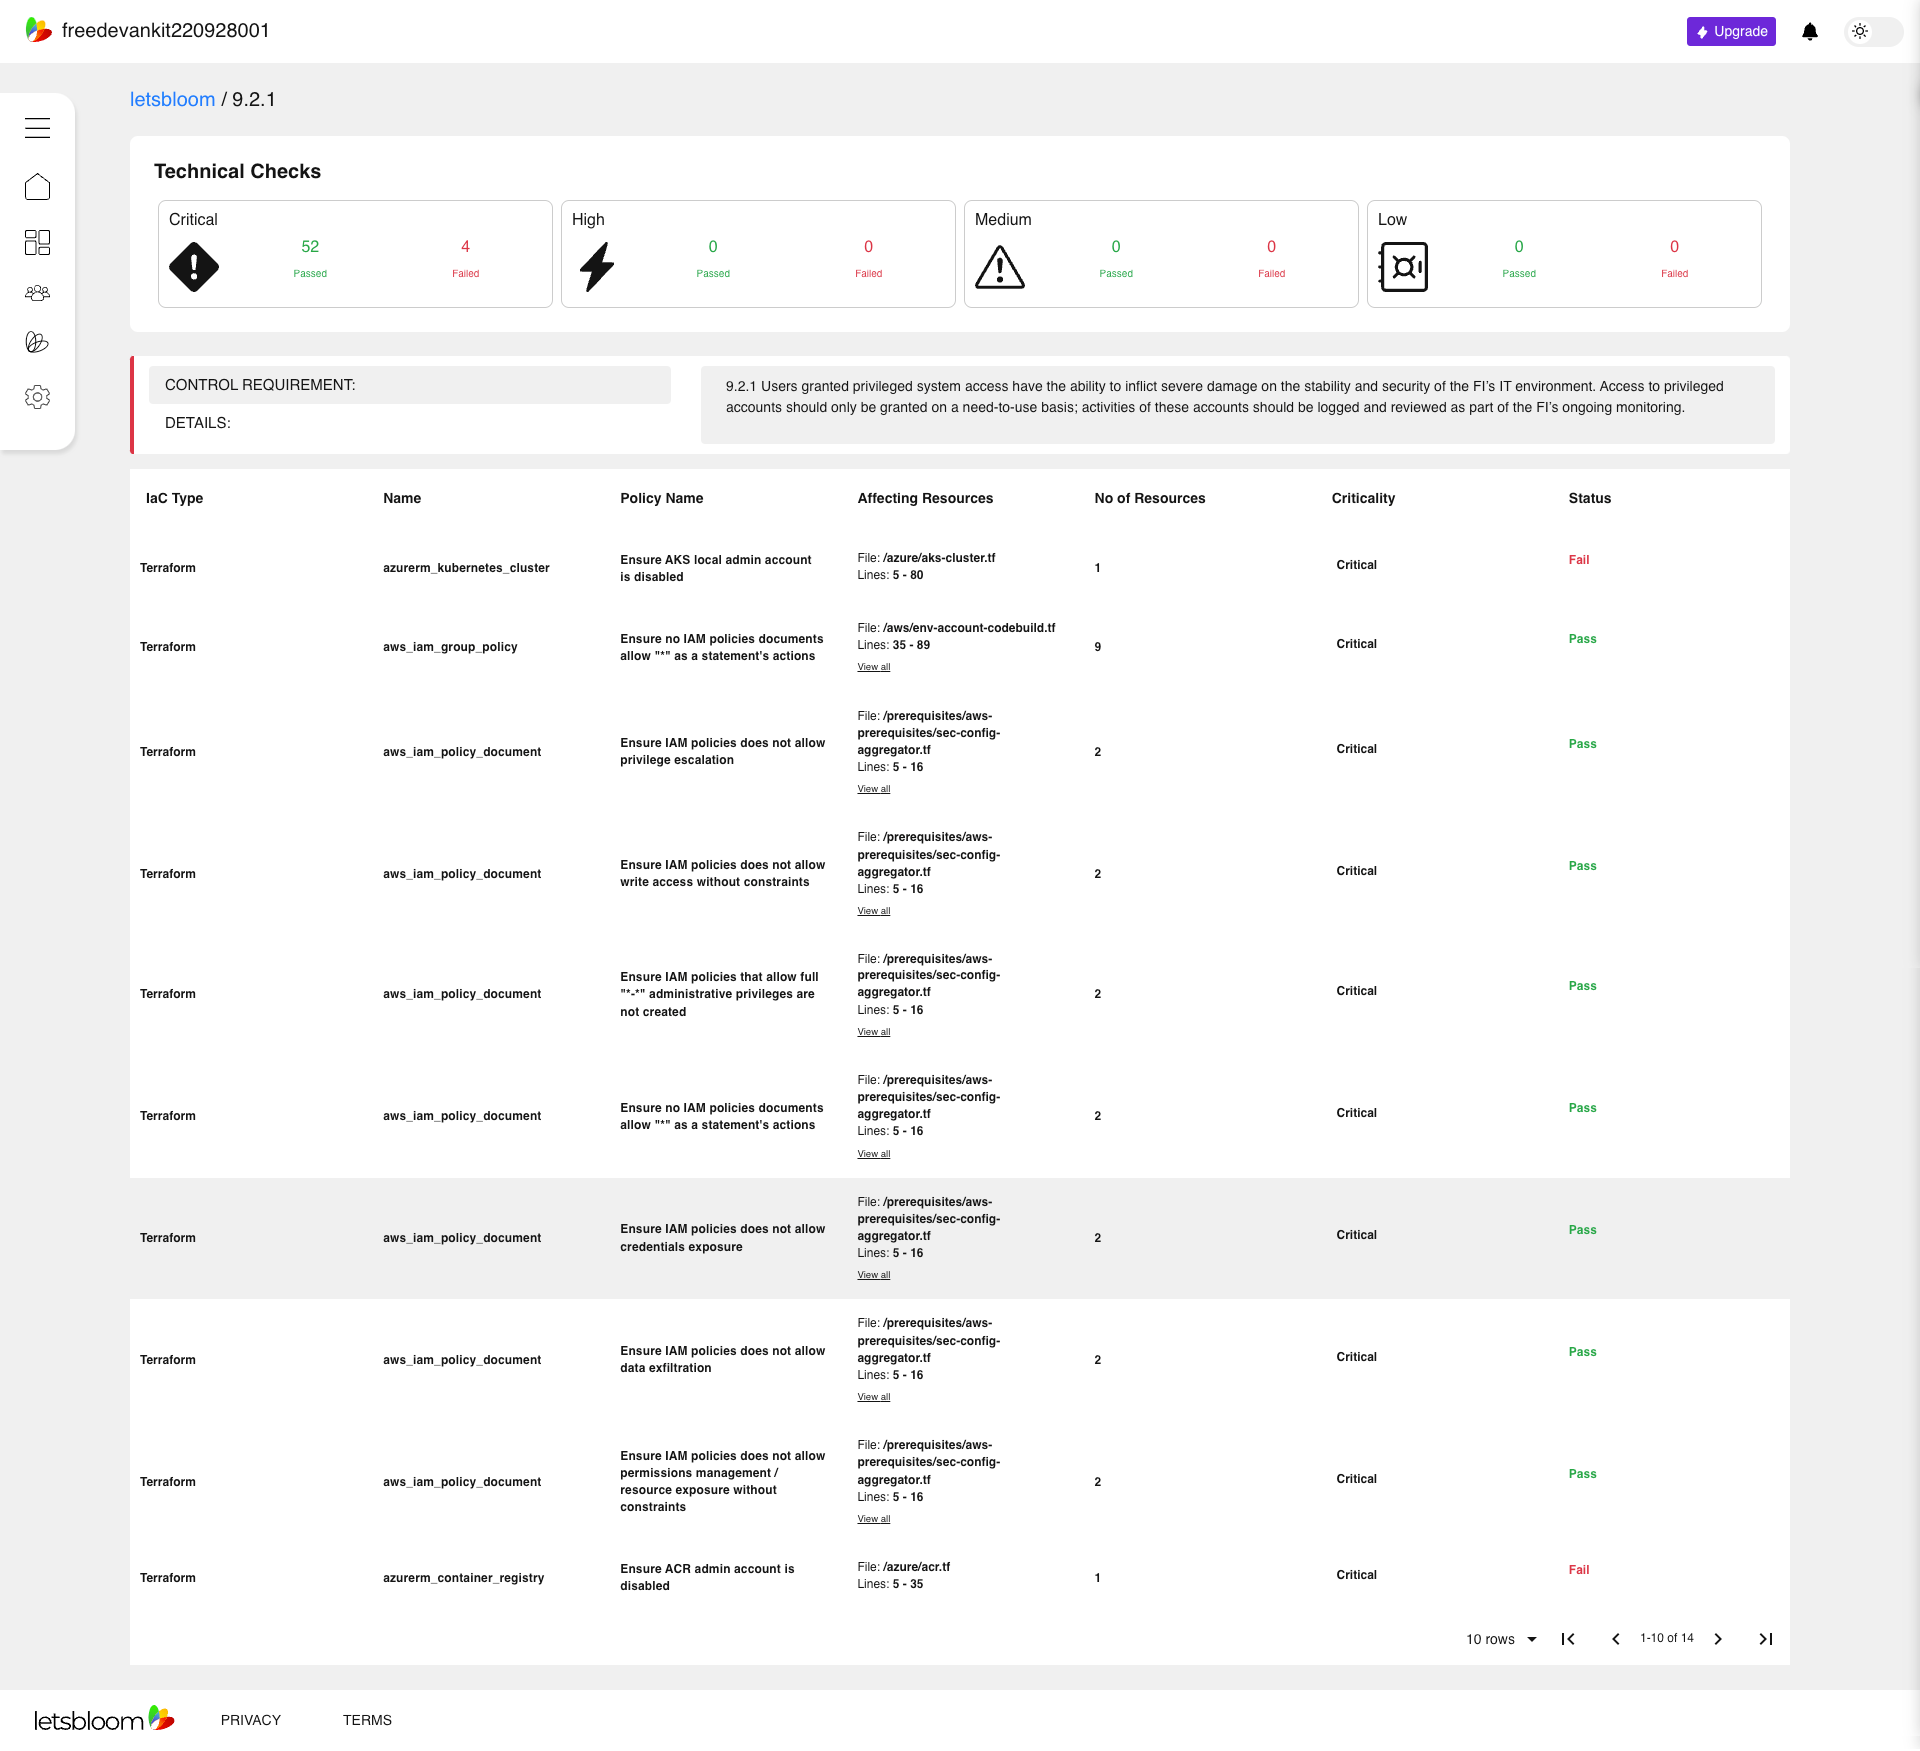The height and width of the screenshot is (1751, 1920).
Task: Click the aws_iam_group_policy name cell
Action: pyautogui.click(x=450, y=647)
